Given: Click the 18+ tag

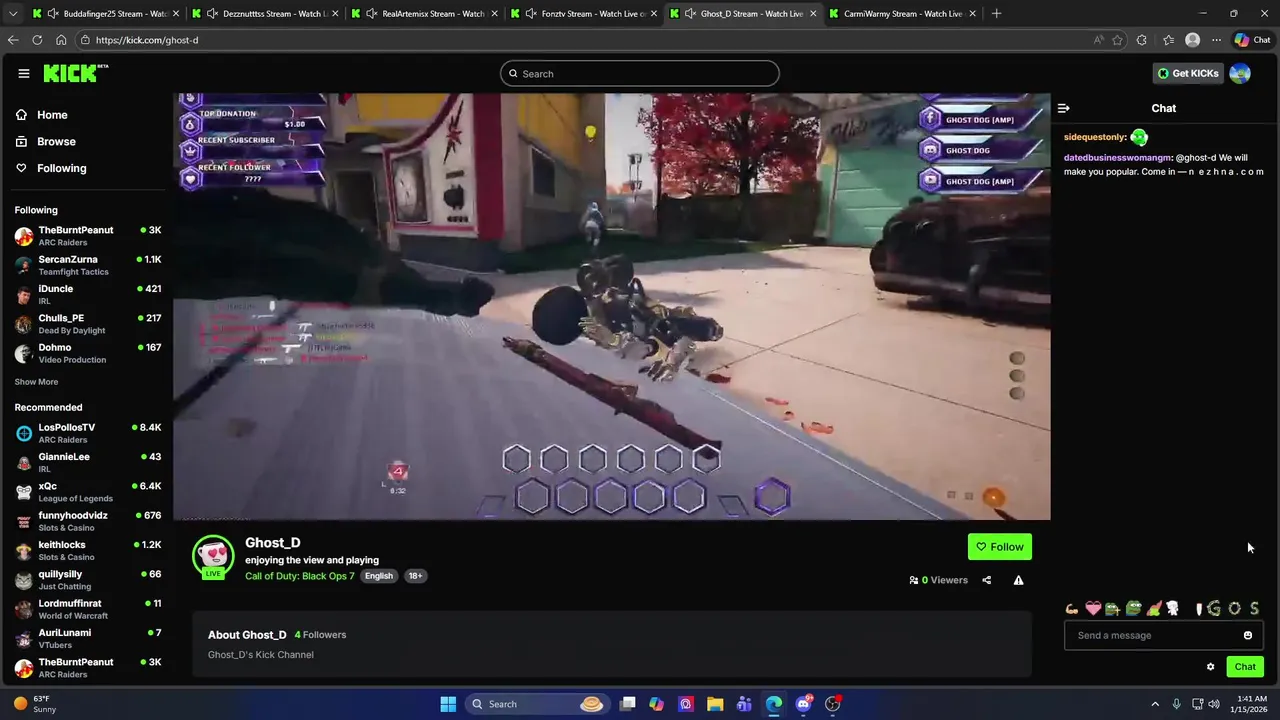Looking at the screenshot, I should coord(415,576).
